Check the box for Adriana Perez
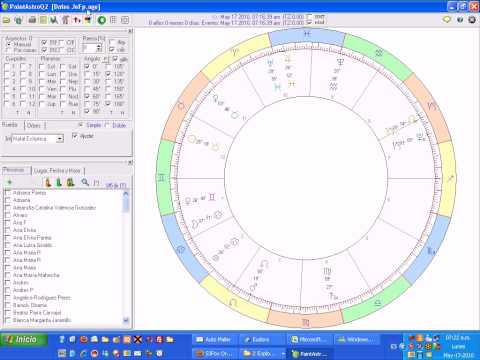Viewport: 480px width, 360px height. click(x=7, y=193)
